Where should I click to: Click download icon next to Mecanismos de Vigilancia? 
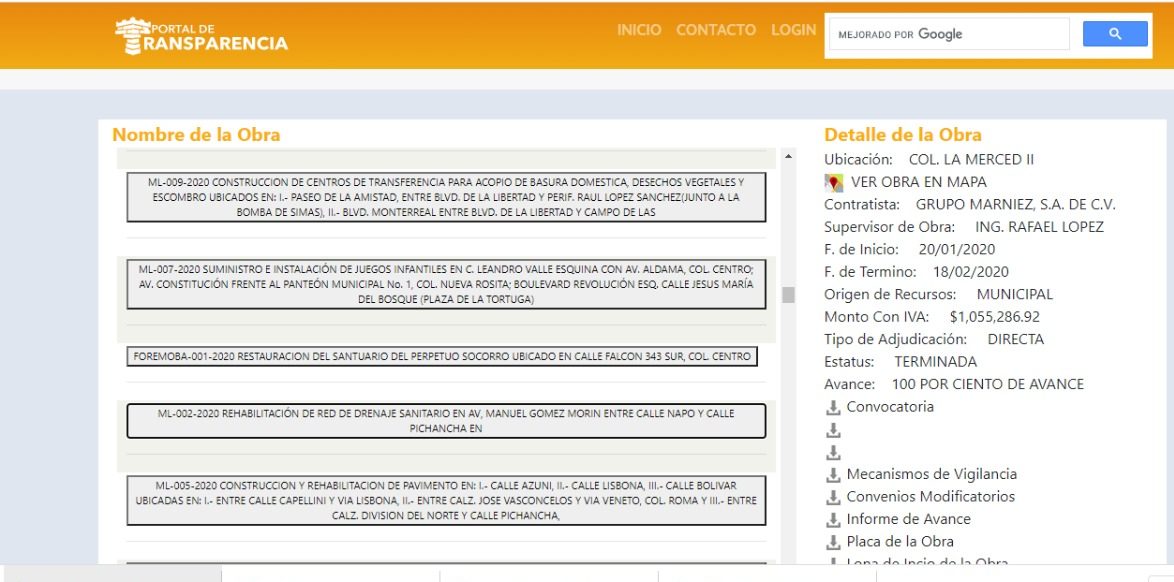coord(833,475)
